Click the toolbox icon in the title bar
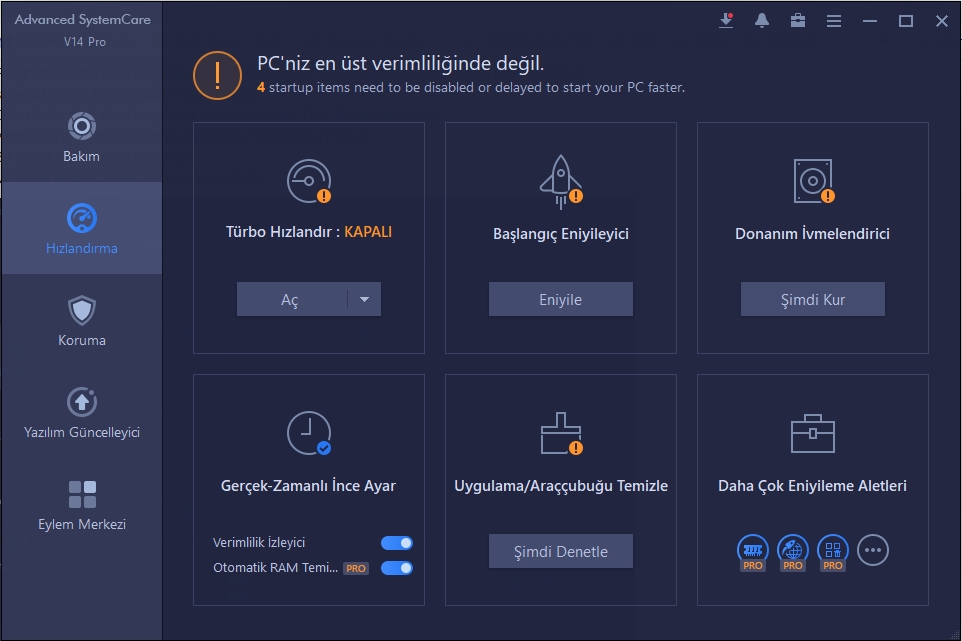Viewport: 962px width, 641px height. [x=797, y=21]
